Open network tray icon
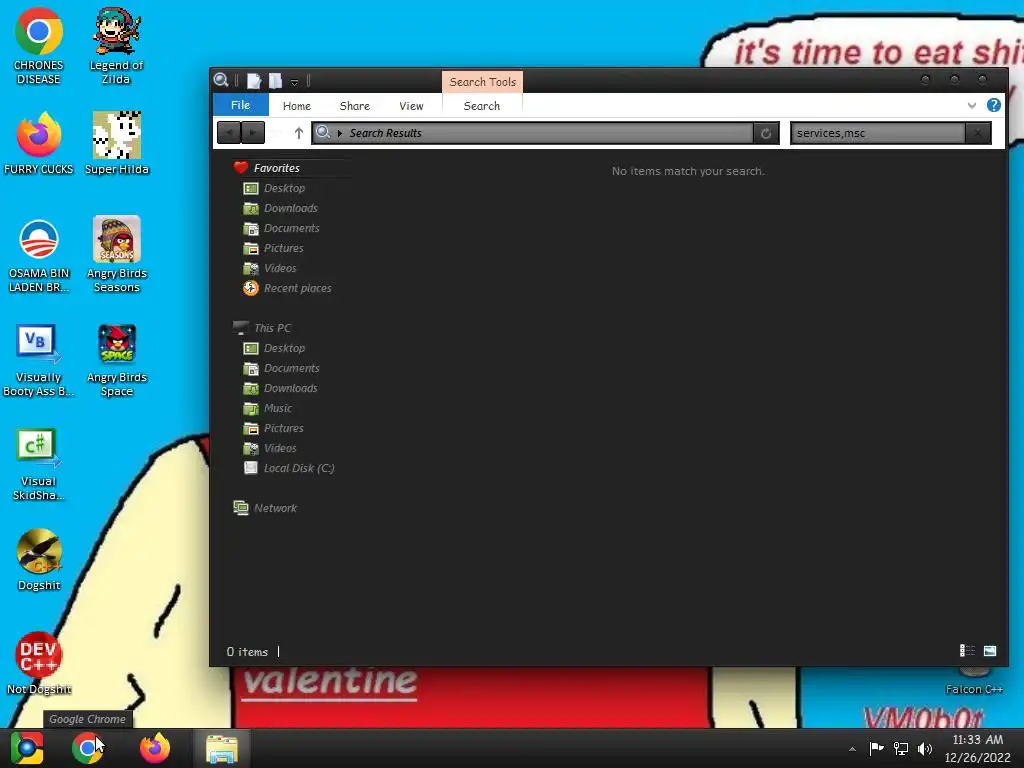The width and height of the screenshot is (1024, 768). tap(901, 748)
